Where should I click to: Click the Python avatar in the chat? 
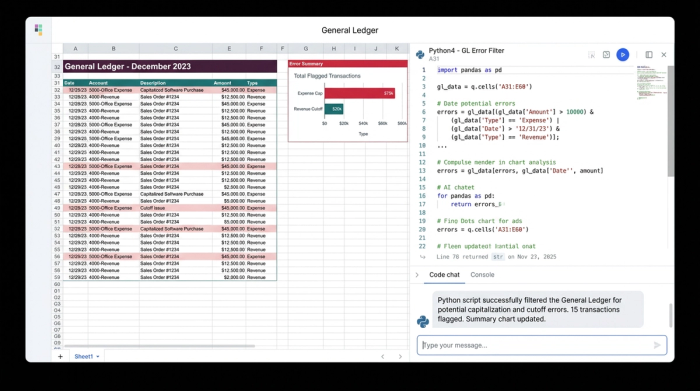coord(422,321)
